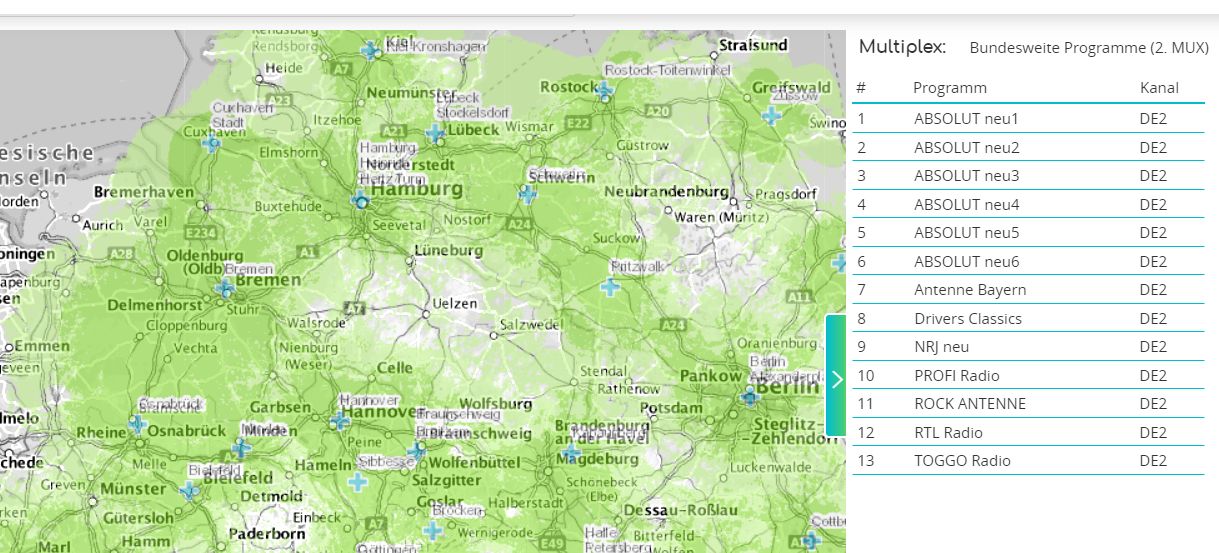Select TOGGO Radio in the table
The height and width of the screenshot is (553, 1219).
click(x=962, y=461)
